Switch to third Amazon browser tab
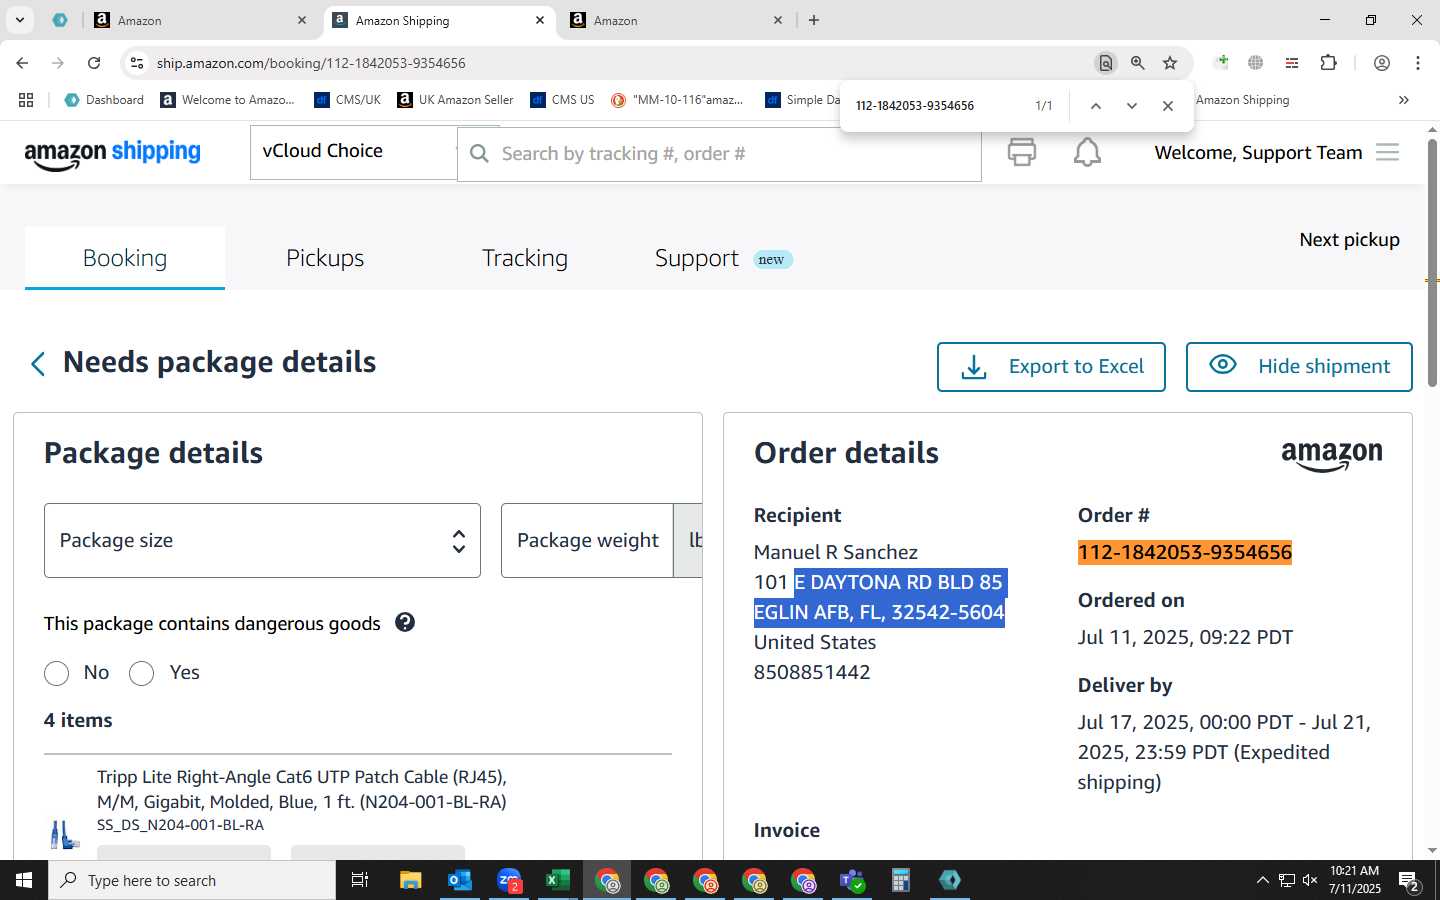Viewport: 1440px width, 900px height. coord(677,20)
